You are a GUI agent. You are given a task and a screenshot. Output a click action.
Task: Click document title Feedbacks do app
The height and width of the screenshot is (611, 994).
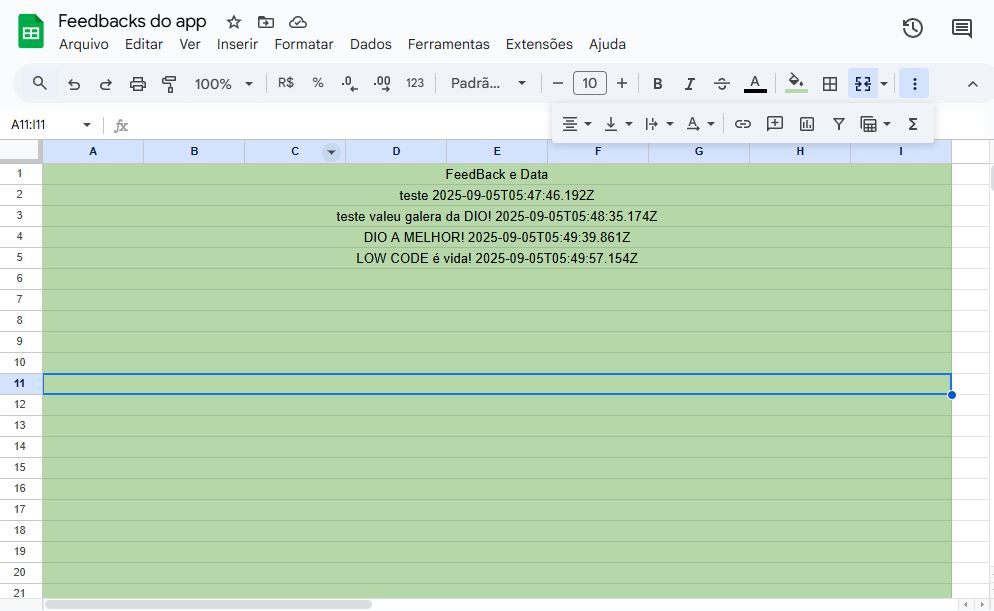pyautogui.click(x=132, y=21)
